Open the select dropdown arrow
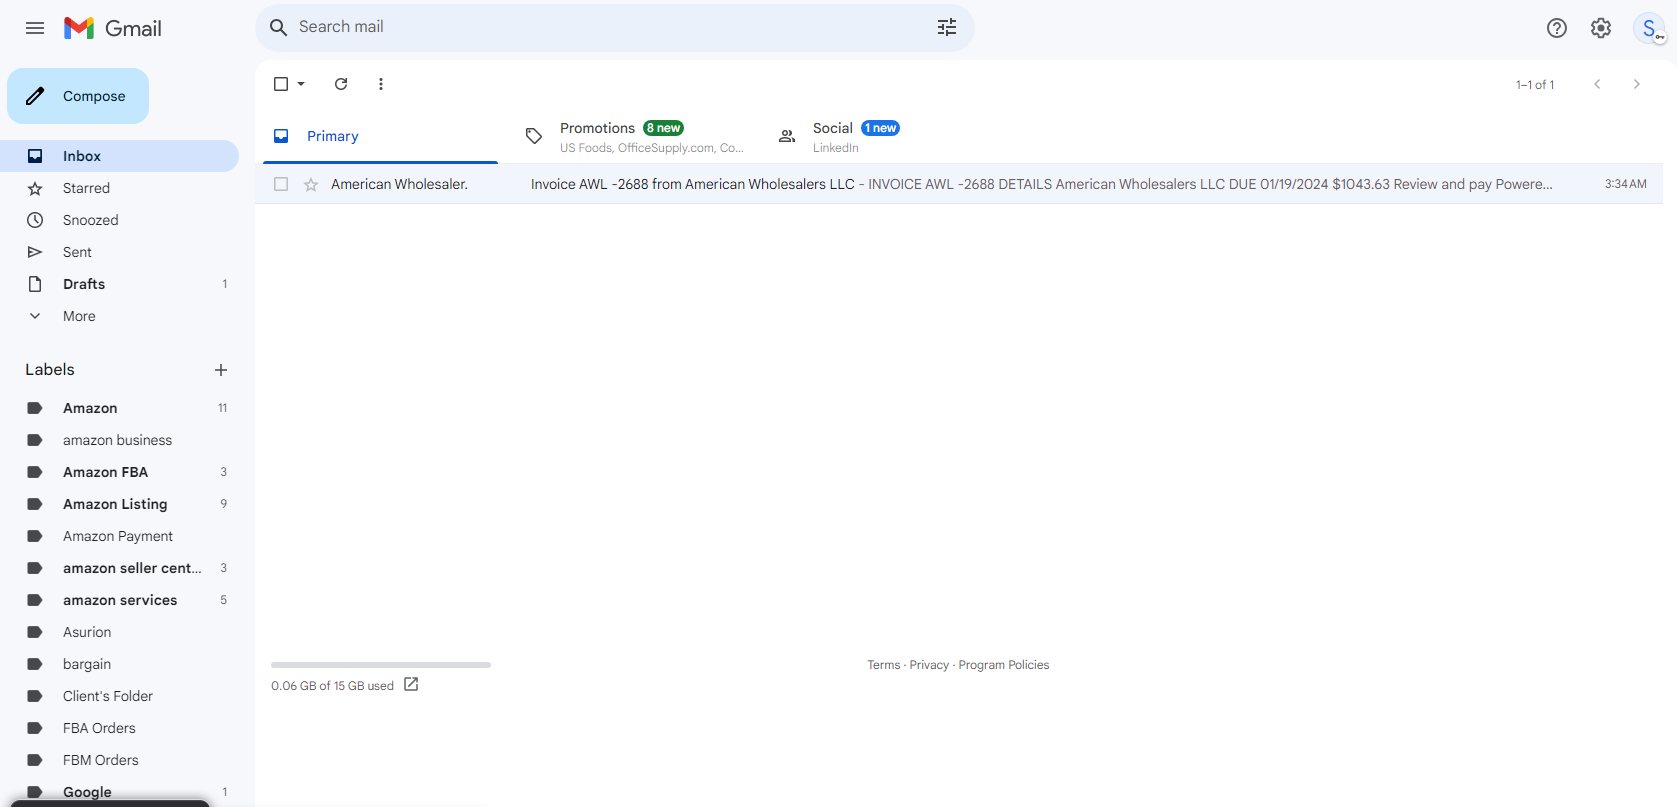Screen dimensions: 1677x807 click(x=301, y=84)
